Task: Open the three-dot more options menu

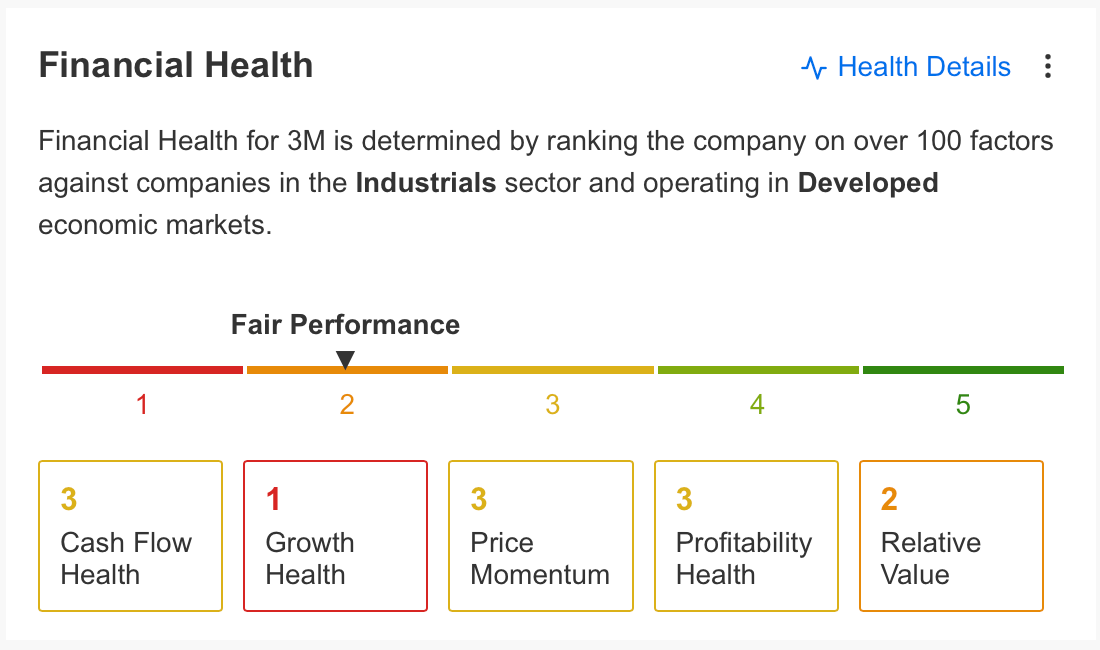Action: click(1047, 67)
